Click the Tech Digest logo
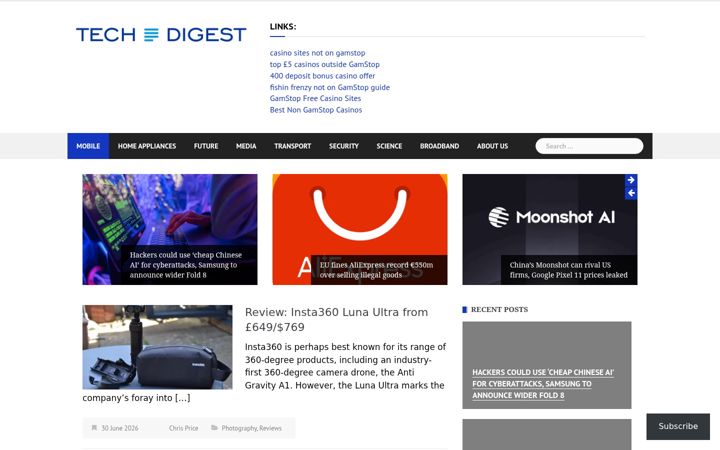 tap(161, 34)
